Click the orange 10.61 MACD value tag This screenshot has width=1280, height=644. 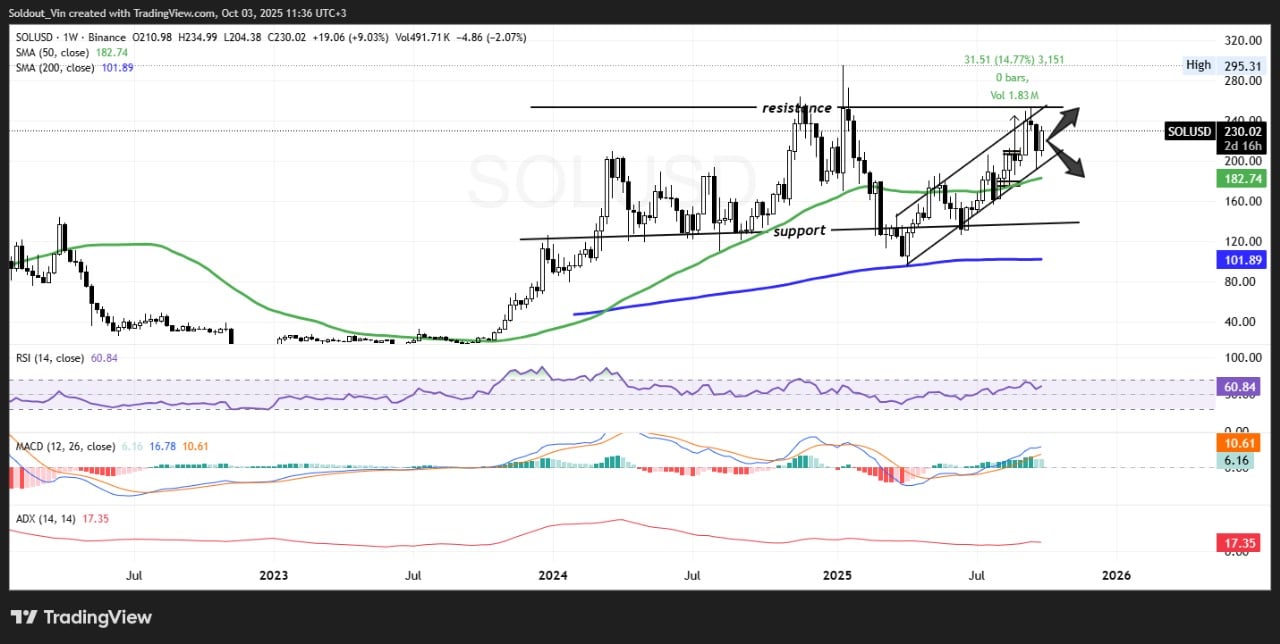click(x=1240, y=442)
